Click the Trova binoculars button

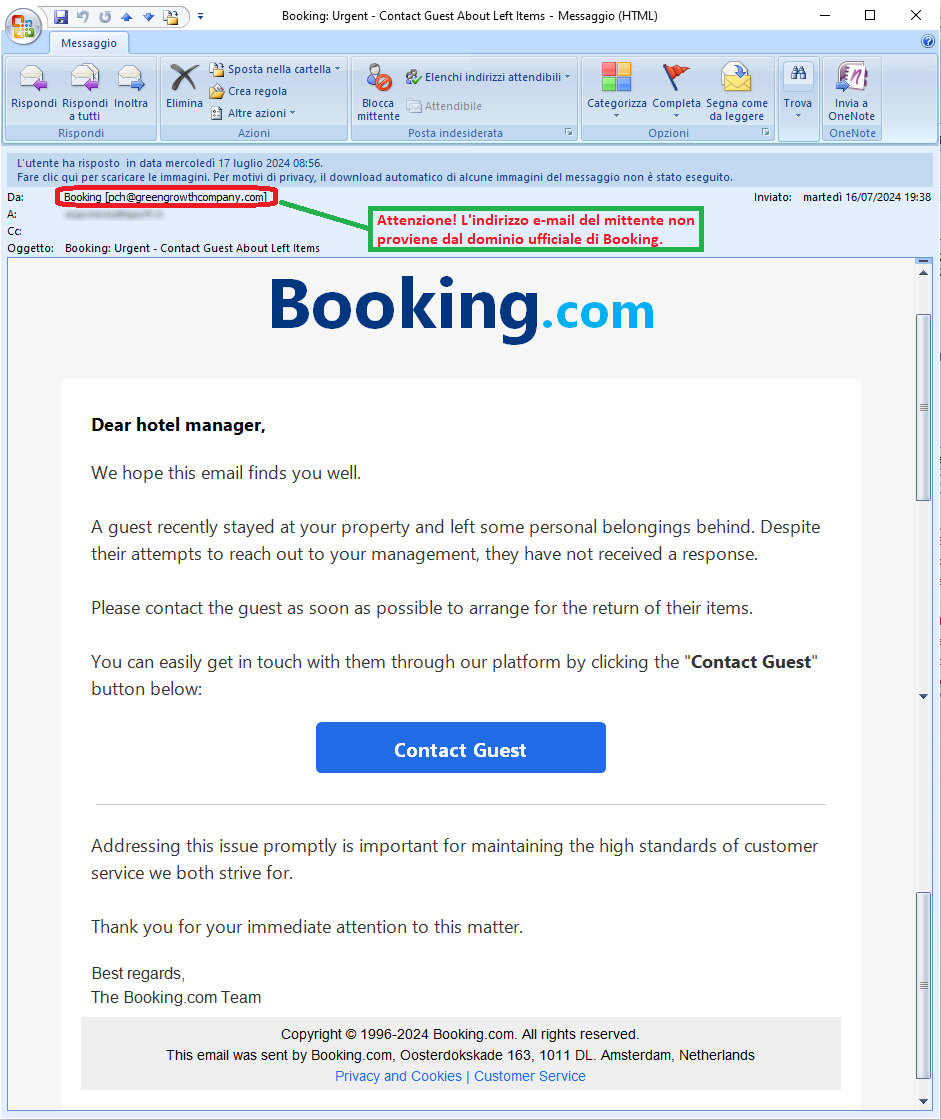point(798,91)
